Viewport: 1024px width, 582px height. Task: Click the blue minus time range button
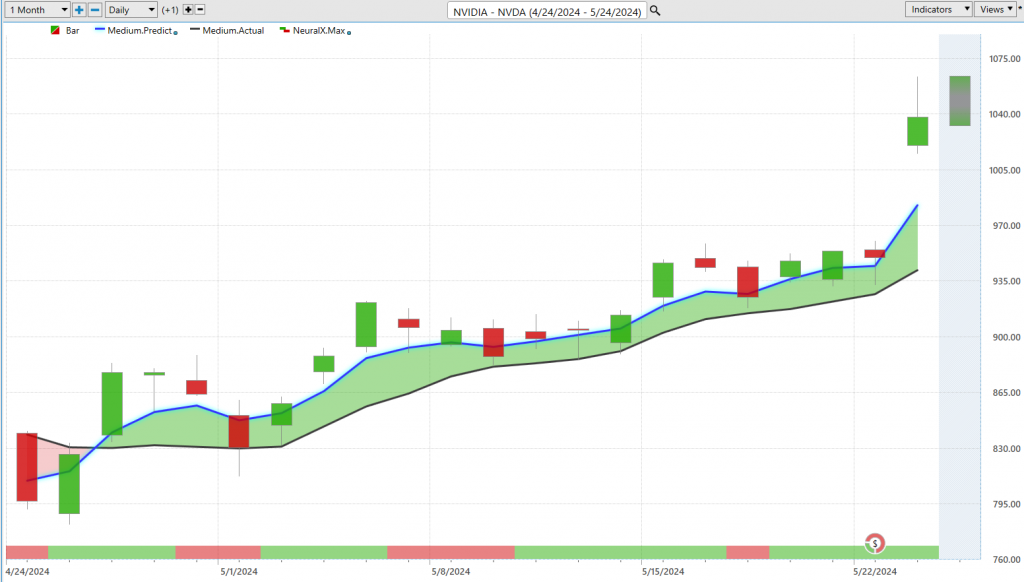click(x=94, y=9)
